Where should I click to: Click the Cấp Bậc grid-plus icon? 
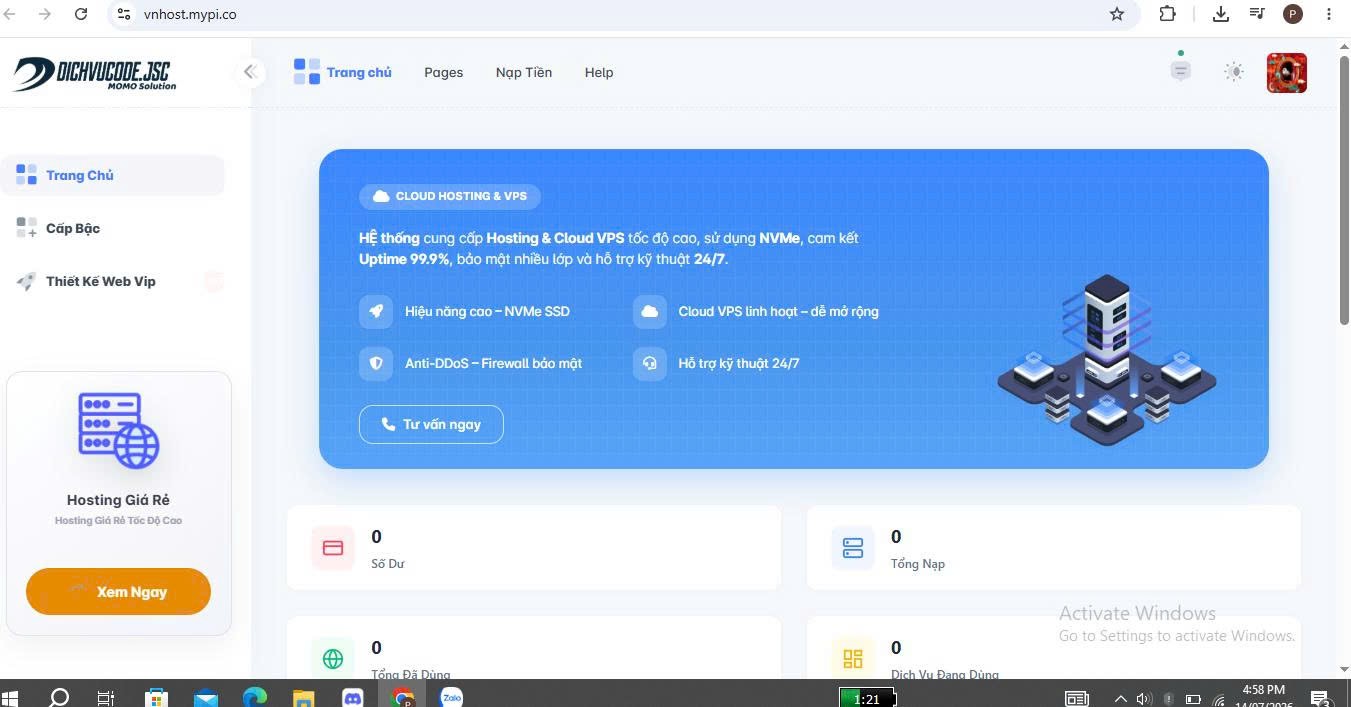coord(26,228)
